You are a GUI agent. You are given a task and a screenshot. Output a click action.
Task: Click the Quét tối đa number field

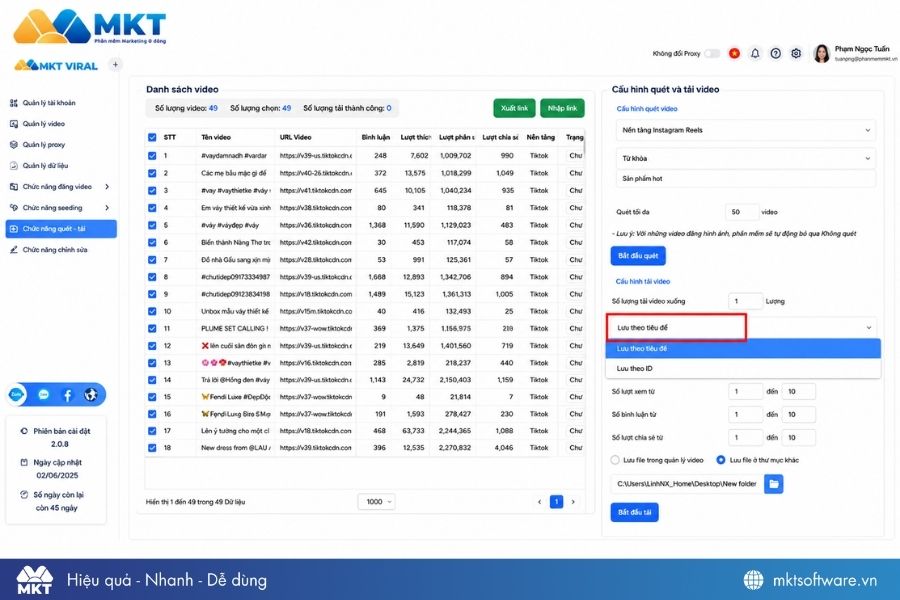[x=742, y=212]
